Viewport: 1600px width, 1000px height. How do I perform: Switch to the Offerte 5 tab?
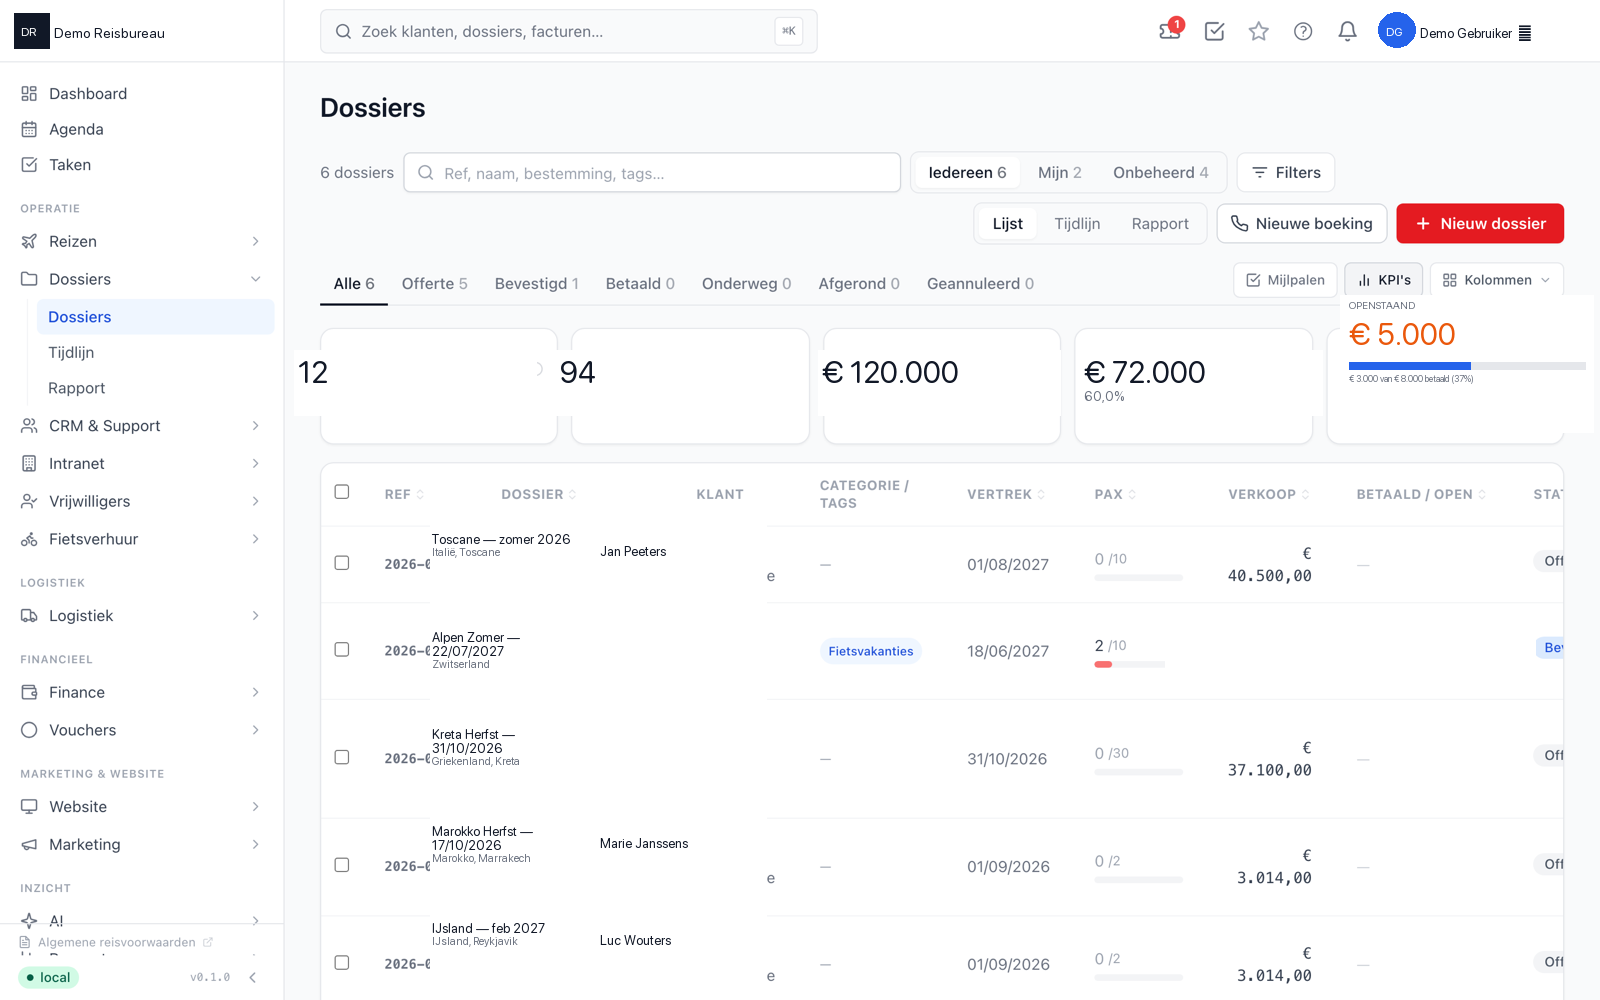[x=434, y=284]
